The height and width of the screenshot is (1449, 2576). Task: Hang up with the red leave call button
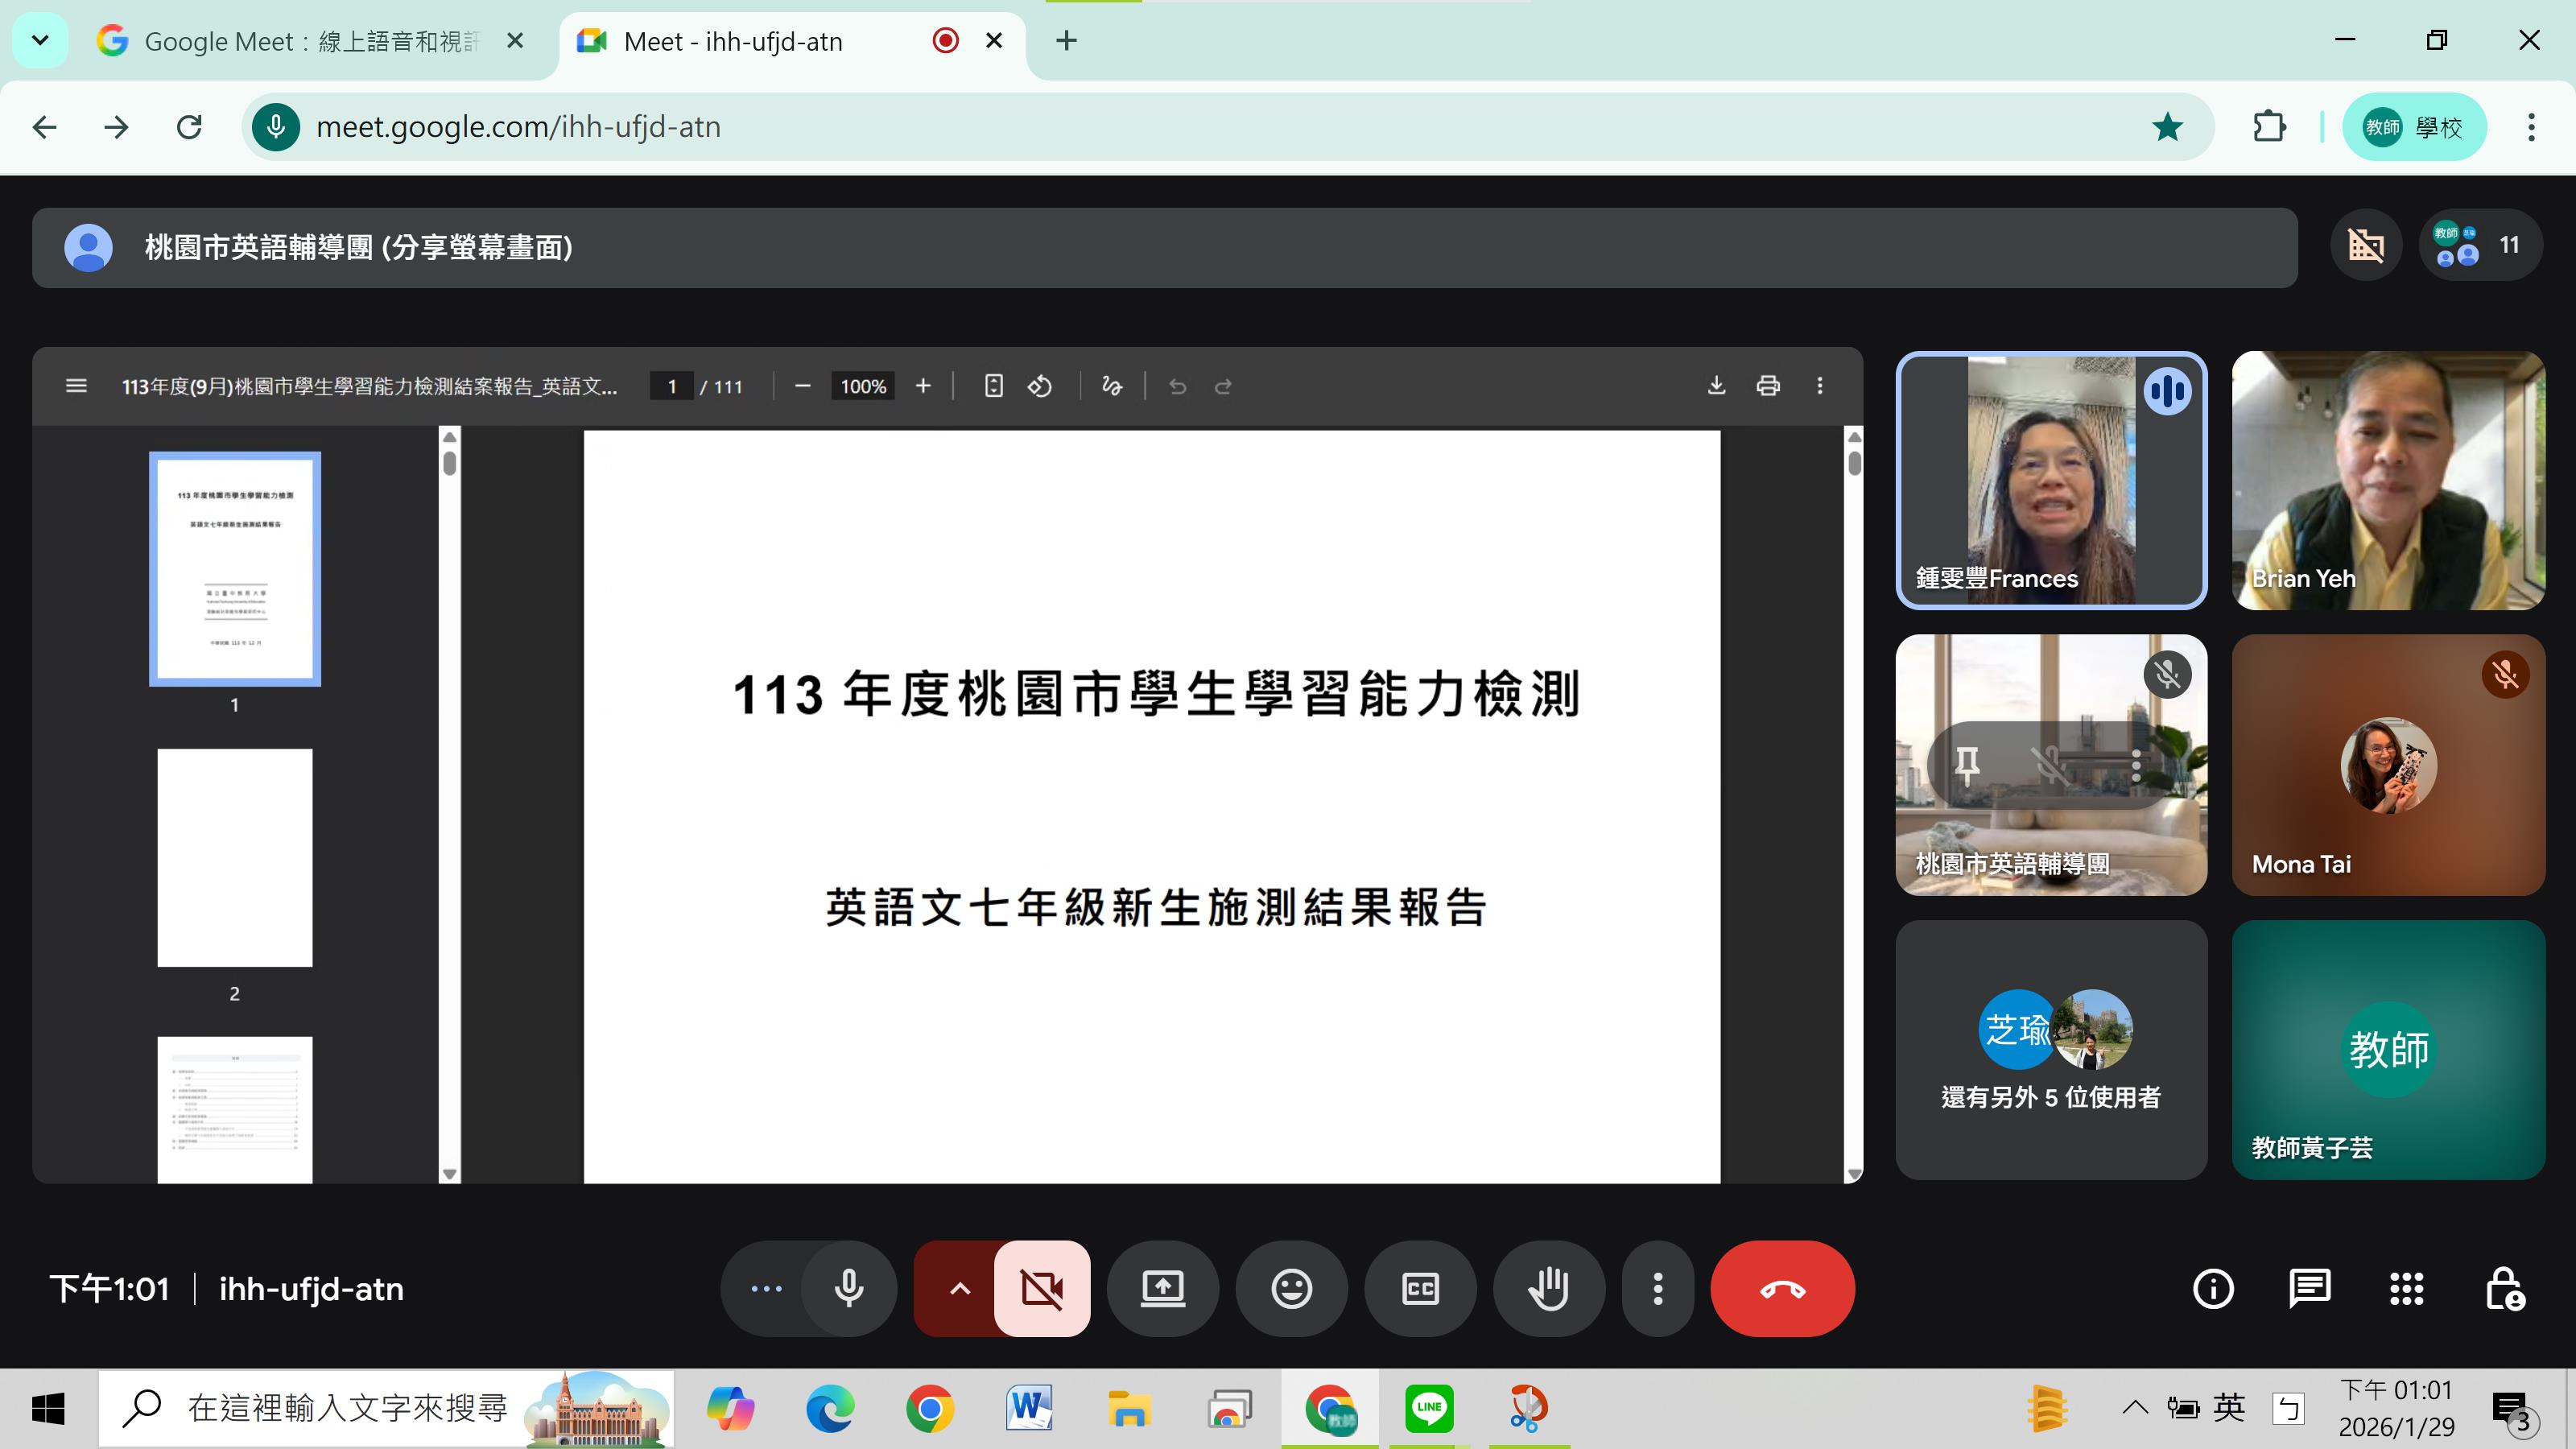coord(1782,1288)
